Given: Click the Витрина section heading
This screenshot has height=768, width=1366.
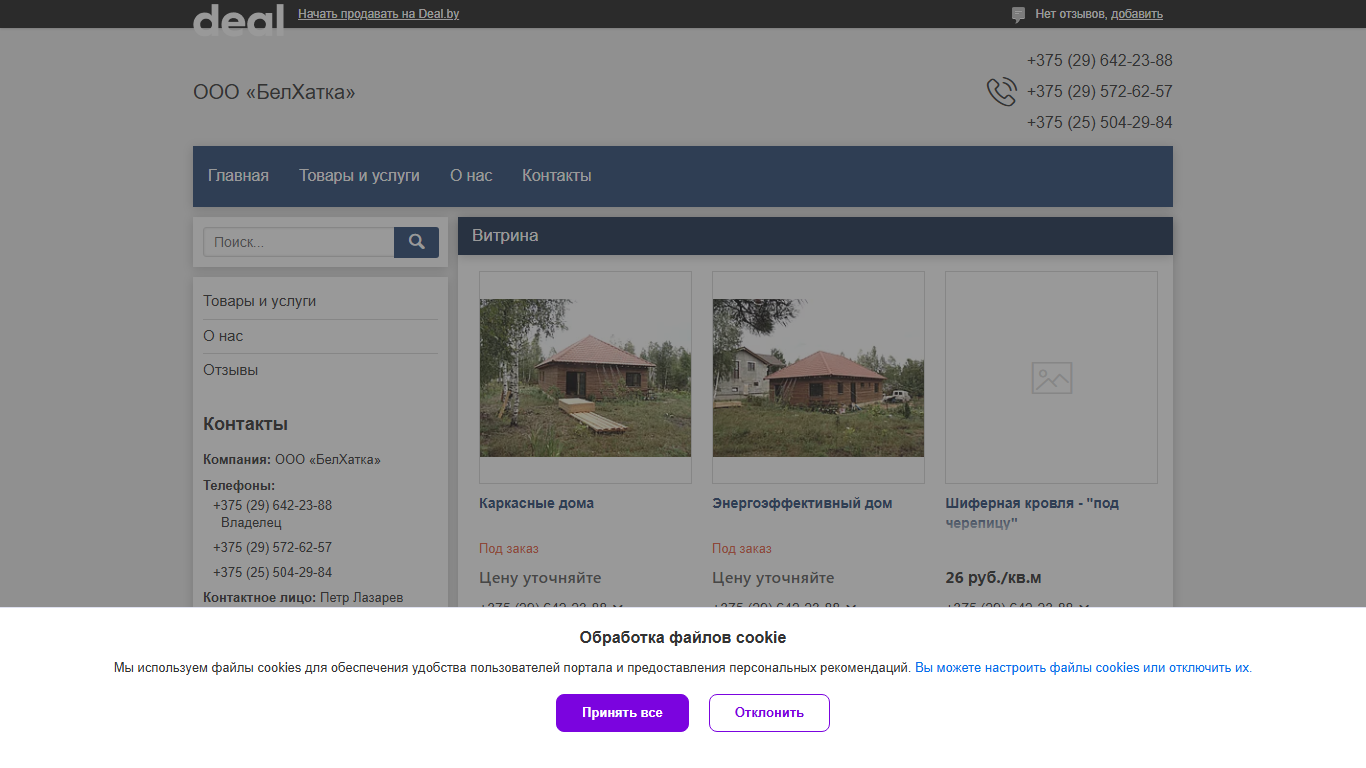Looking at the screenshot, I should (x=505, y=236).
